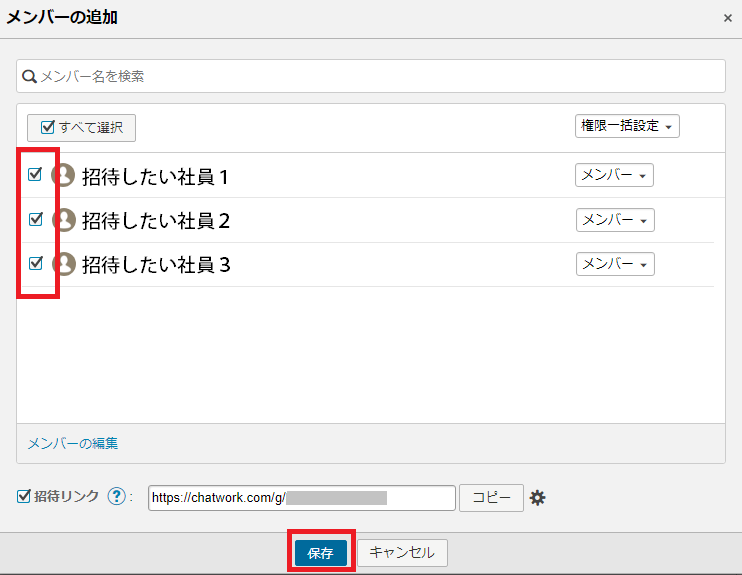Viewport: 742px width, 575px height.
Task: Click the 保存 save button
Action: 320,553
